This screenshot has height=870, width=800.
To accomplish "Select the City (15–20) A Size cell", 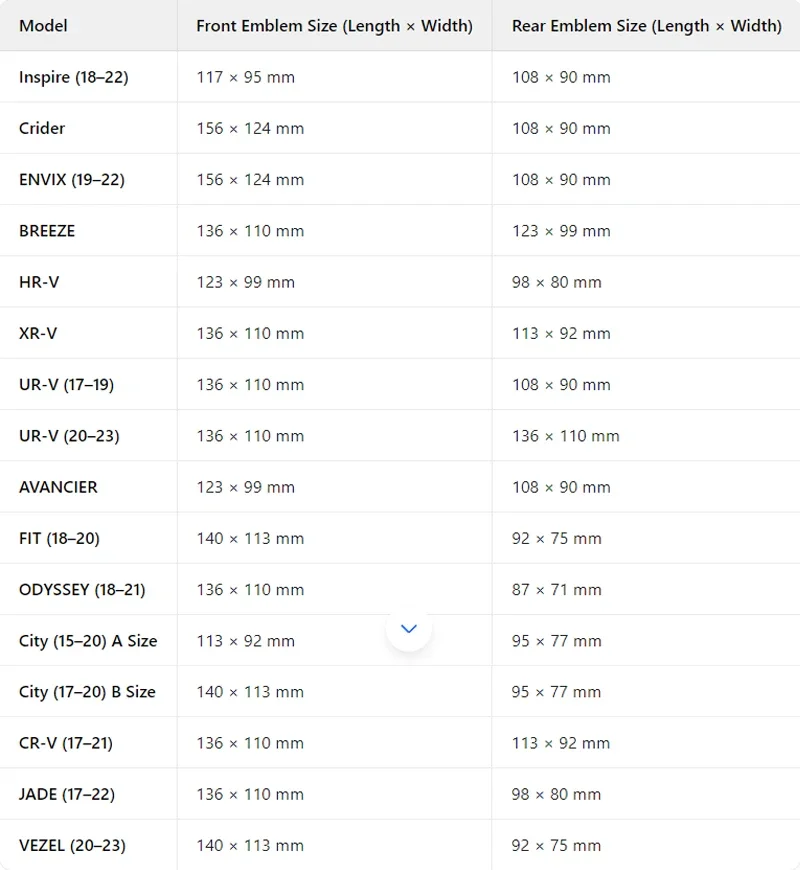I will 88,641.
